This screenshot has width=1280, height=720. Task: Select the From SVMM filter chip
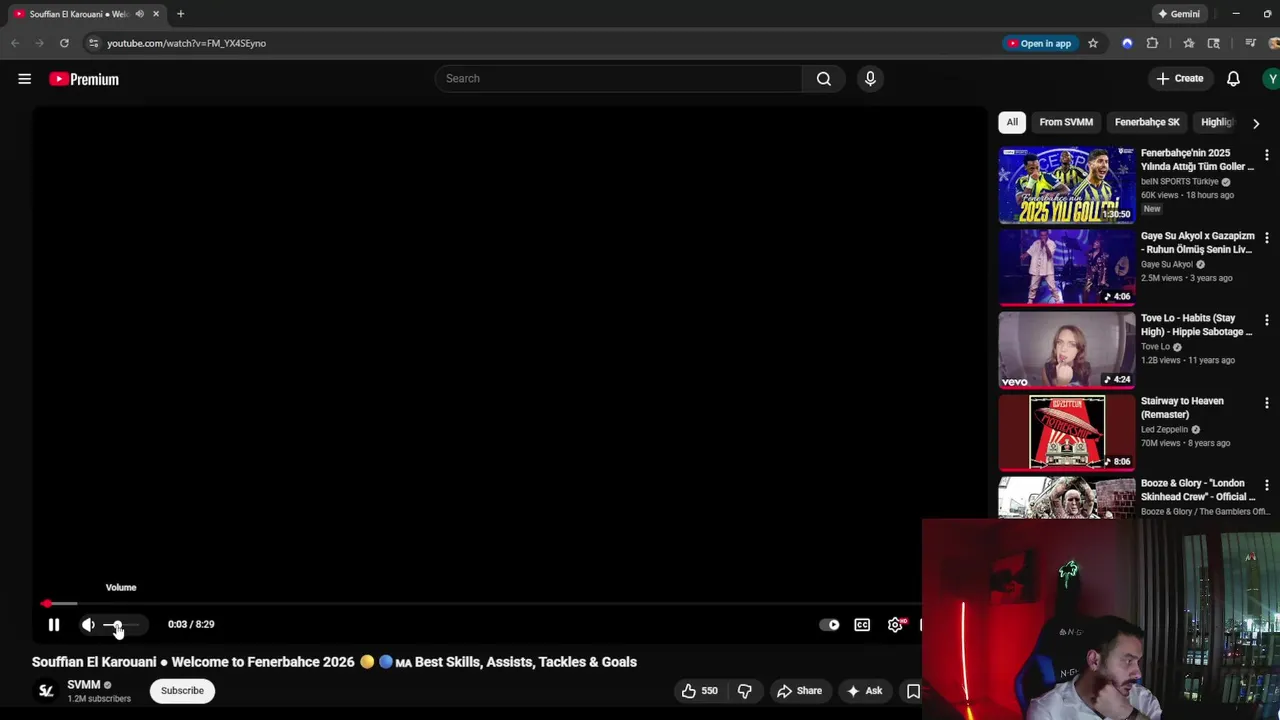[1066, 122]
